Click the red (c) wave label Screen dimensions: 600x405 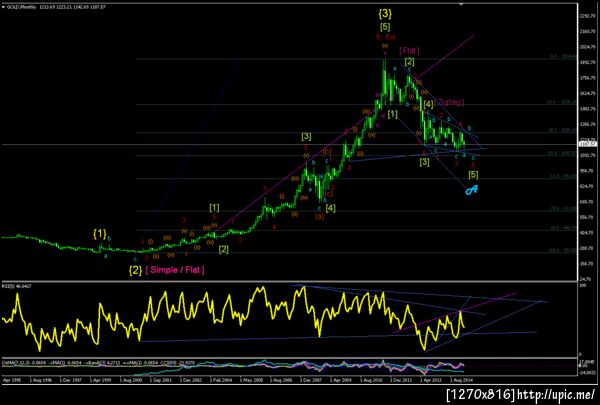tap(328, 194)
